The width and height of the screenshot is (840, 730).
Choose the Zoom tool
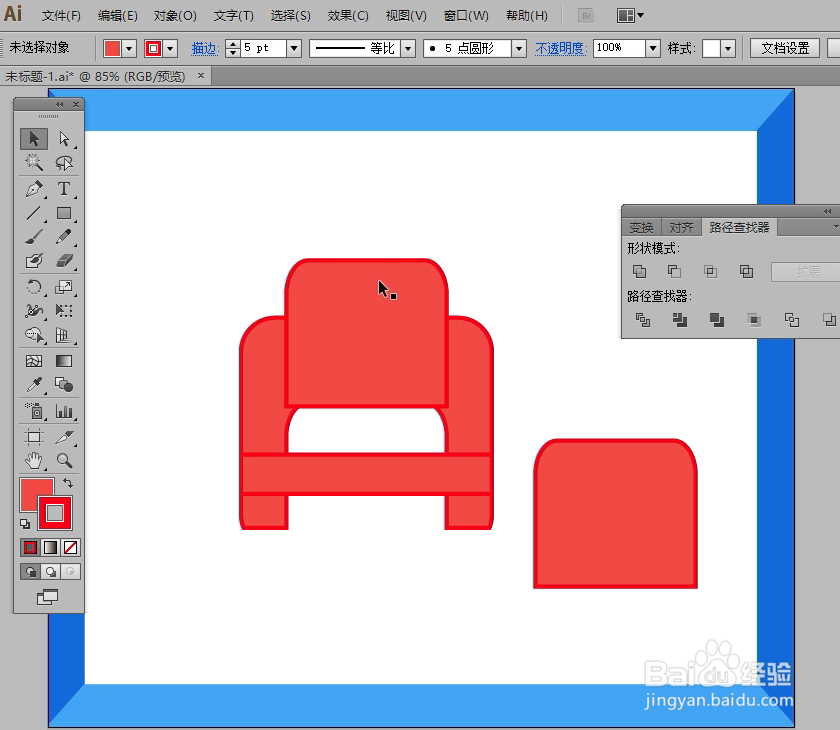[x=64, y=461]
